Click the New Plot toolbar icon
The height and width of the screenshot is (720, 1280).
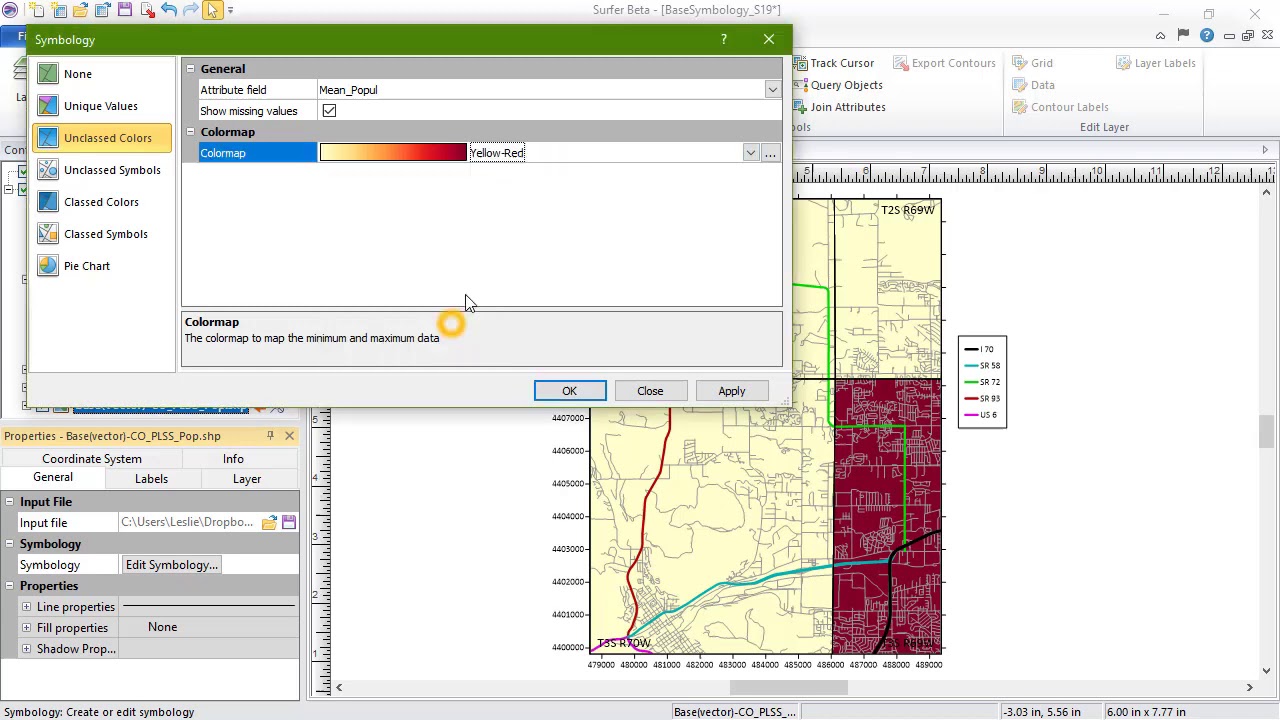(36, 10)
